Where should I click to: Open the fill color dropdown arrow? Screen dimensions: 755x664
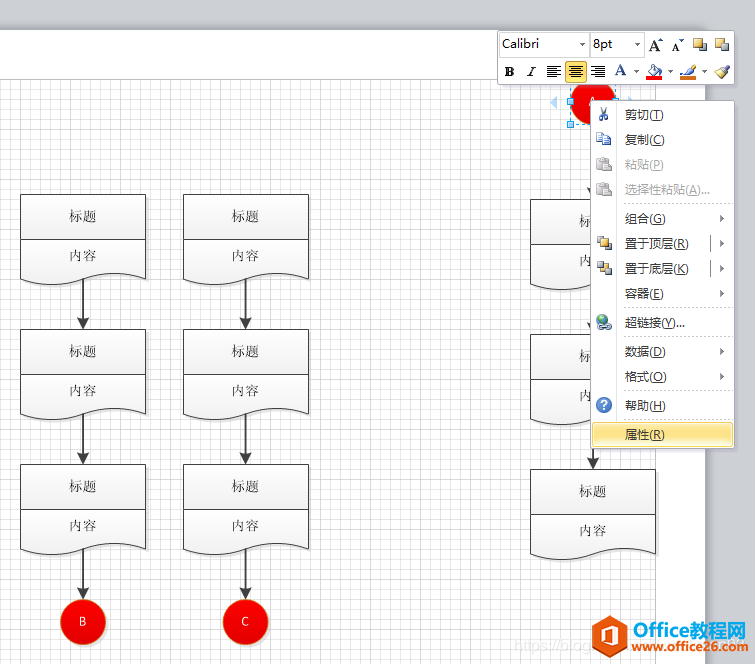670,72
